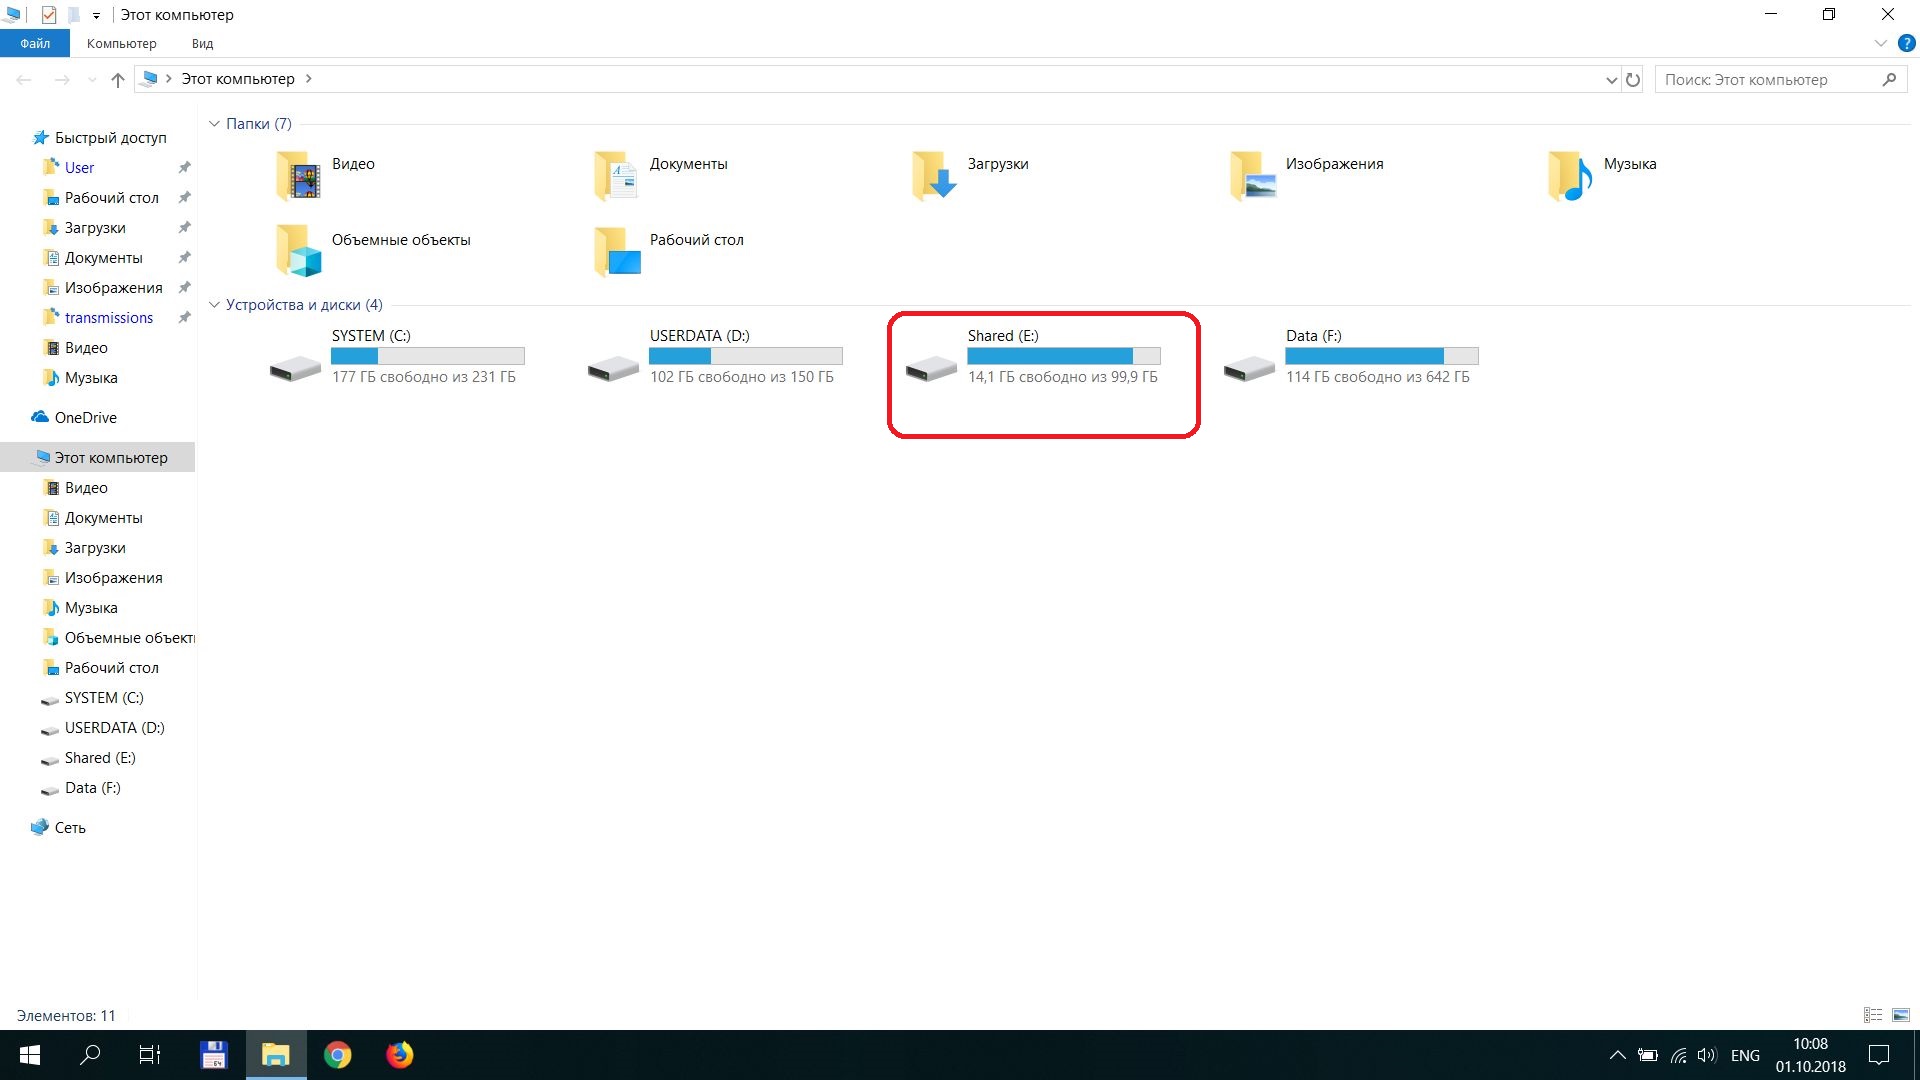Select OneDrive in the navigation pane
1920x1080 pixels.
tap(85, 418)
